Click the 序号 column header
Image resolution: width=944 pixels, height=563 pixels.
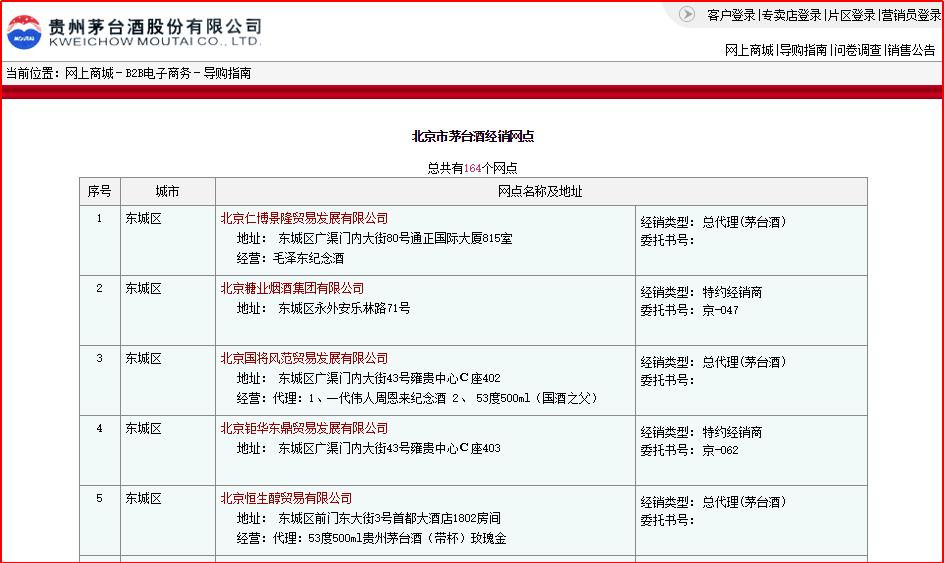pyautogui.click(x=99, y=191)
